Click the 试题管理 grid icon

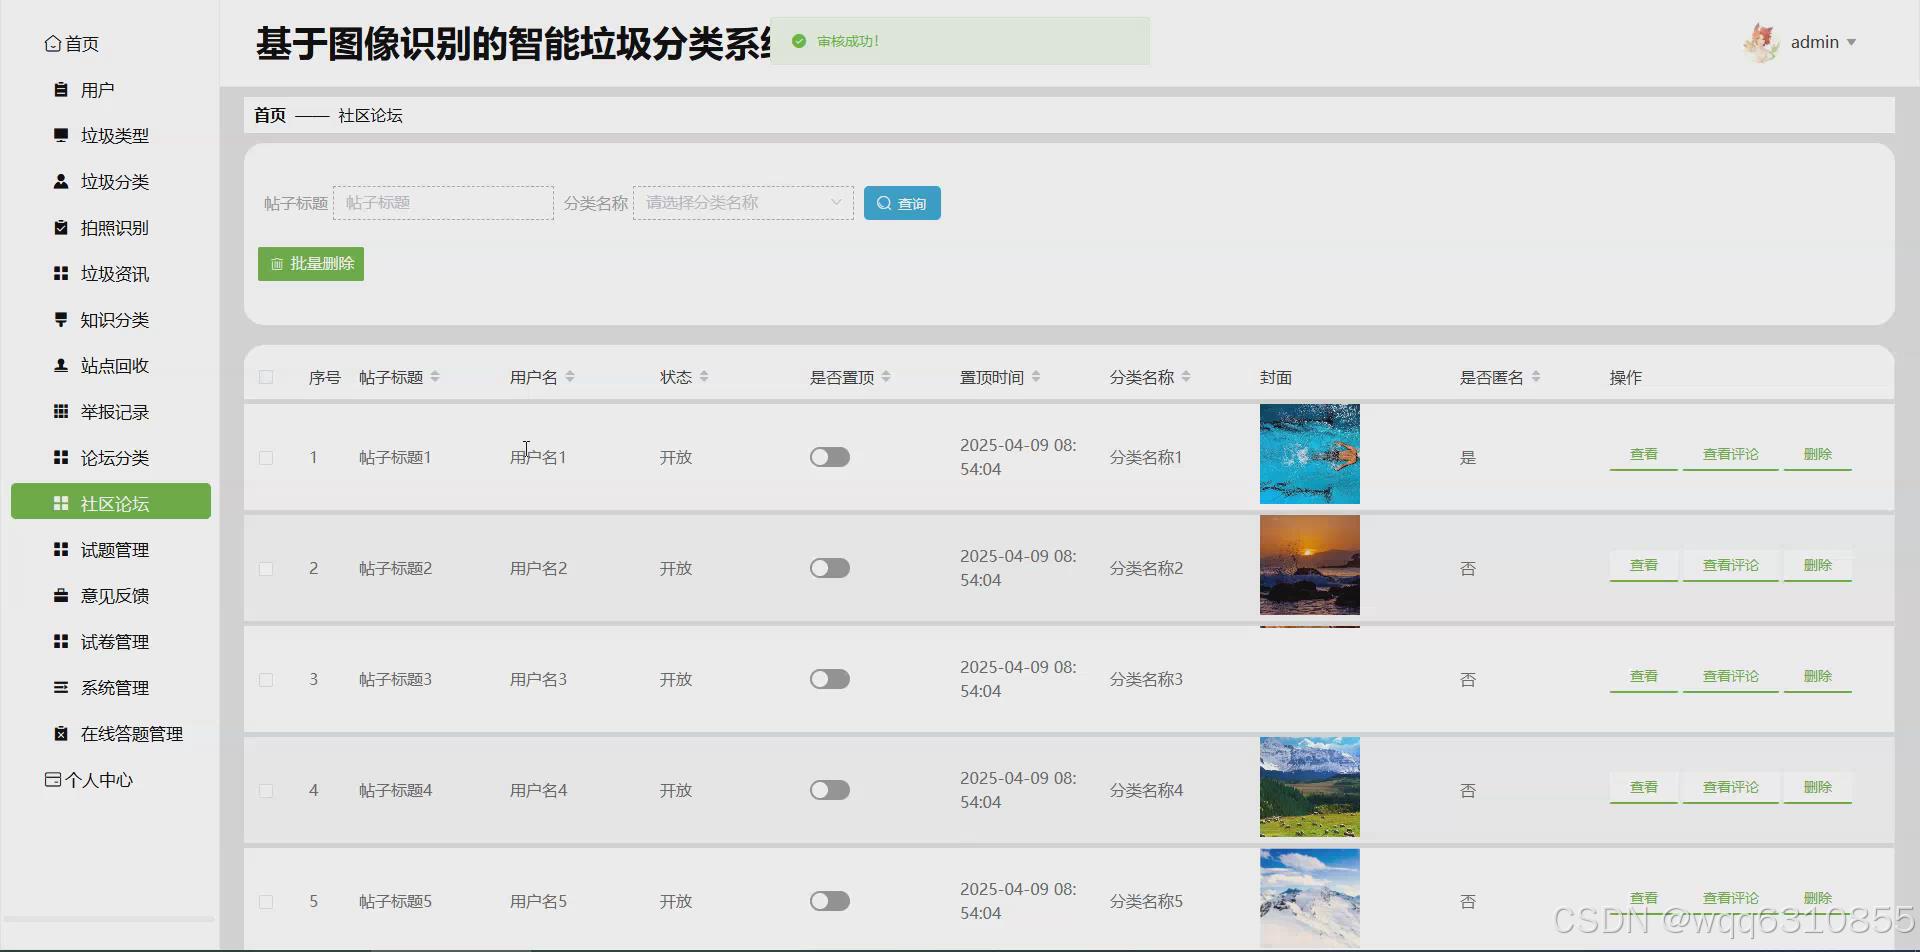click(61, 549)
